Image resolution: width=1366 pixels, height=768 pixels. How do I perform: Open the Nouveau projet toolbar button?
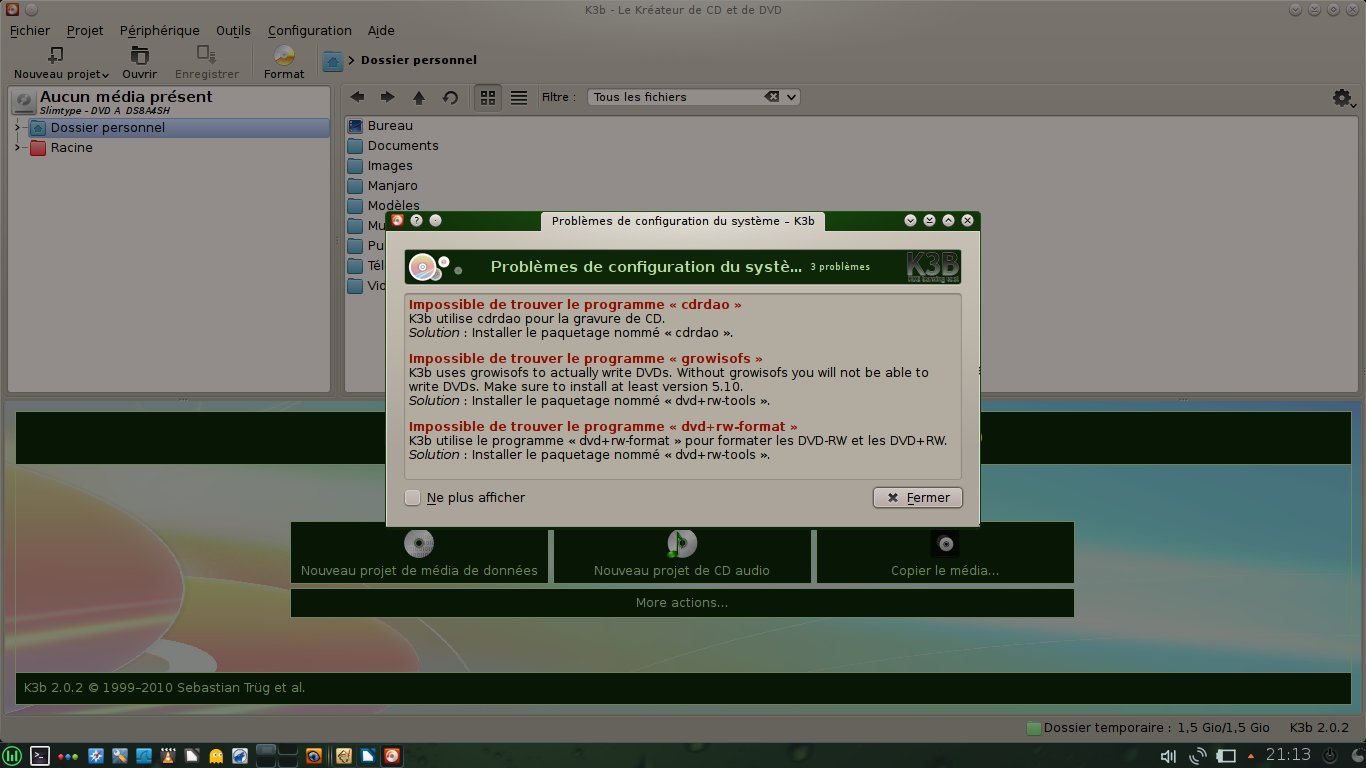pos(61,62)
